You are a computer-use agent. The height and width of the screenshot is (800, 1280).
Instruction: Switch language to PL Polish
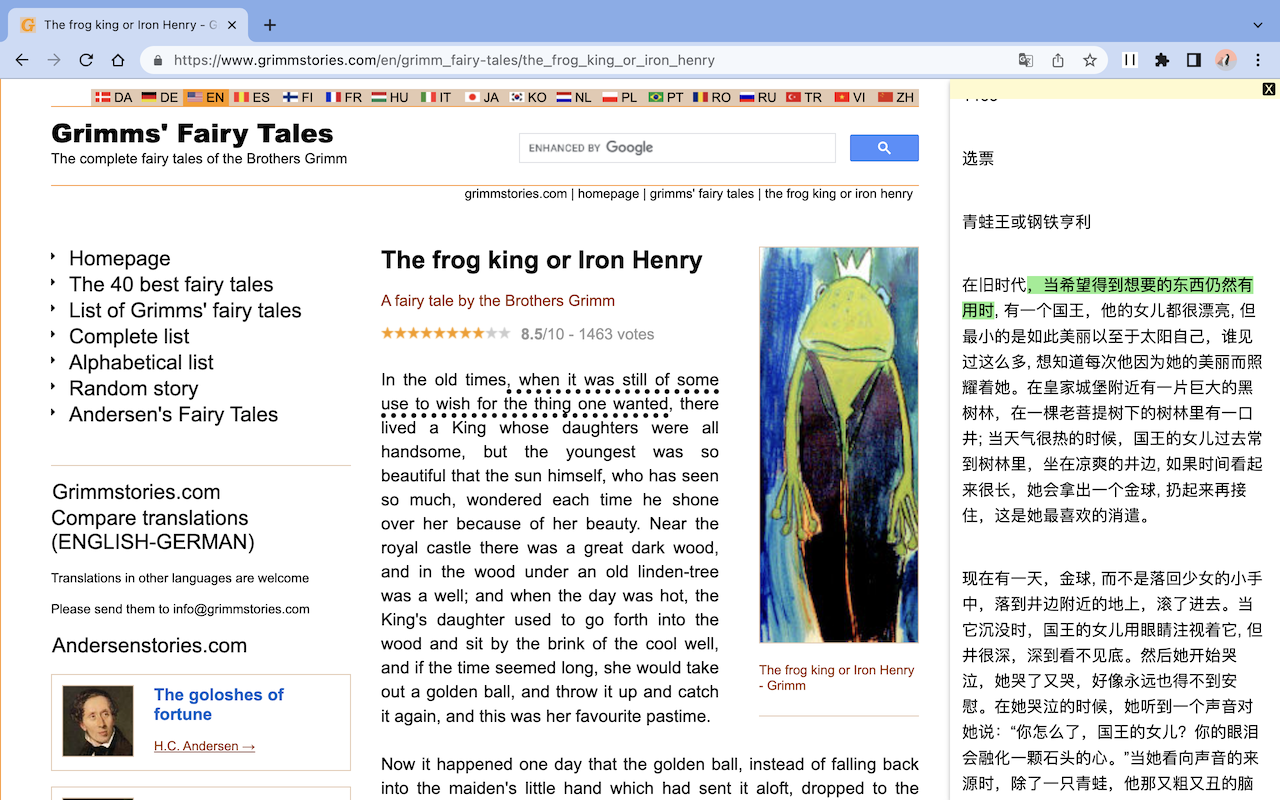point(621,97)
